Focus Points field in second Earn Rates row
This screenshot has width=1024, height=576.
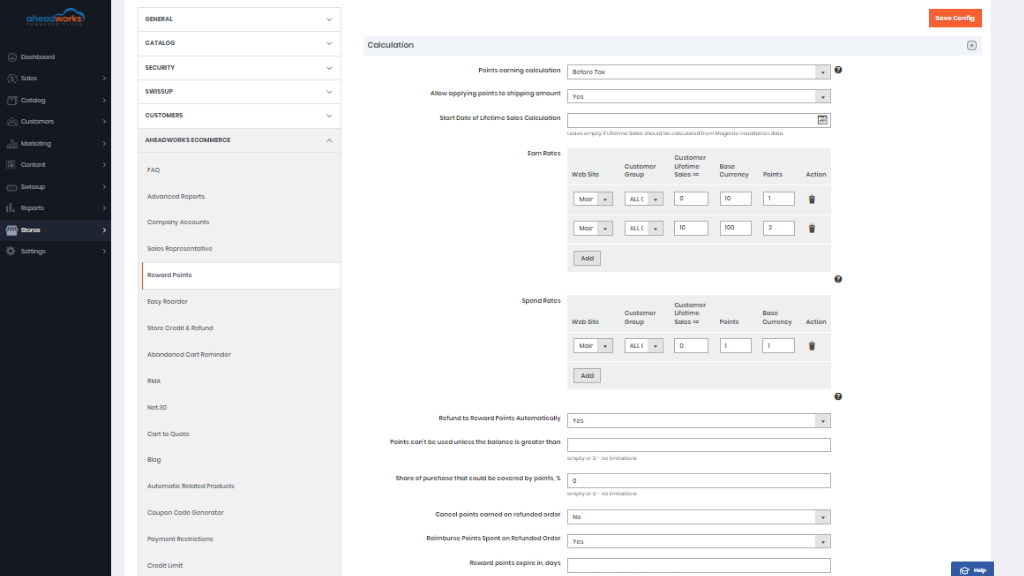click(778, 228)
